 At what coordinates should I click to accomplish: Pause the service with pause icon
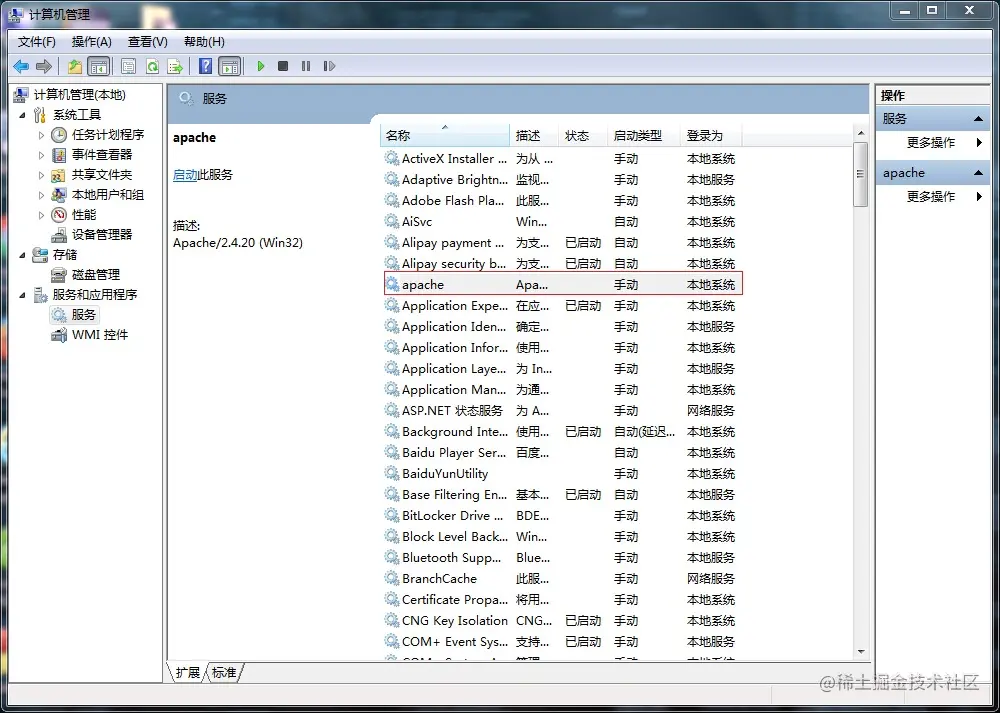[306, 66]
